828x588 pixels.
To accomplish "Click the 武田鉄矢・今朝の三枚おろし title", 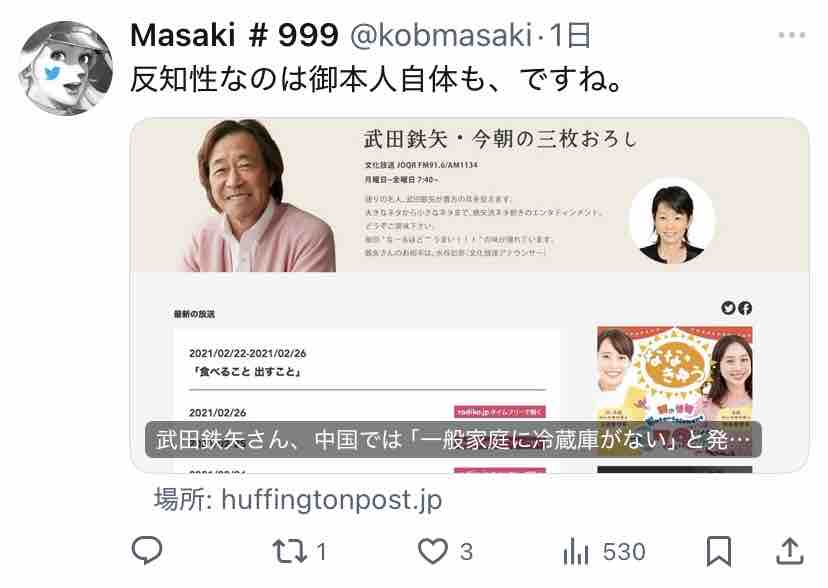I will click(500, 139).
